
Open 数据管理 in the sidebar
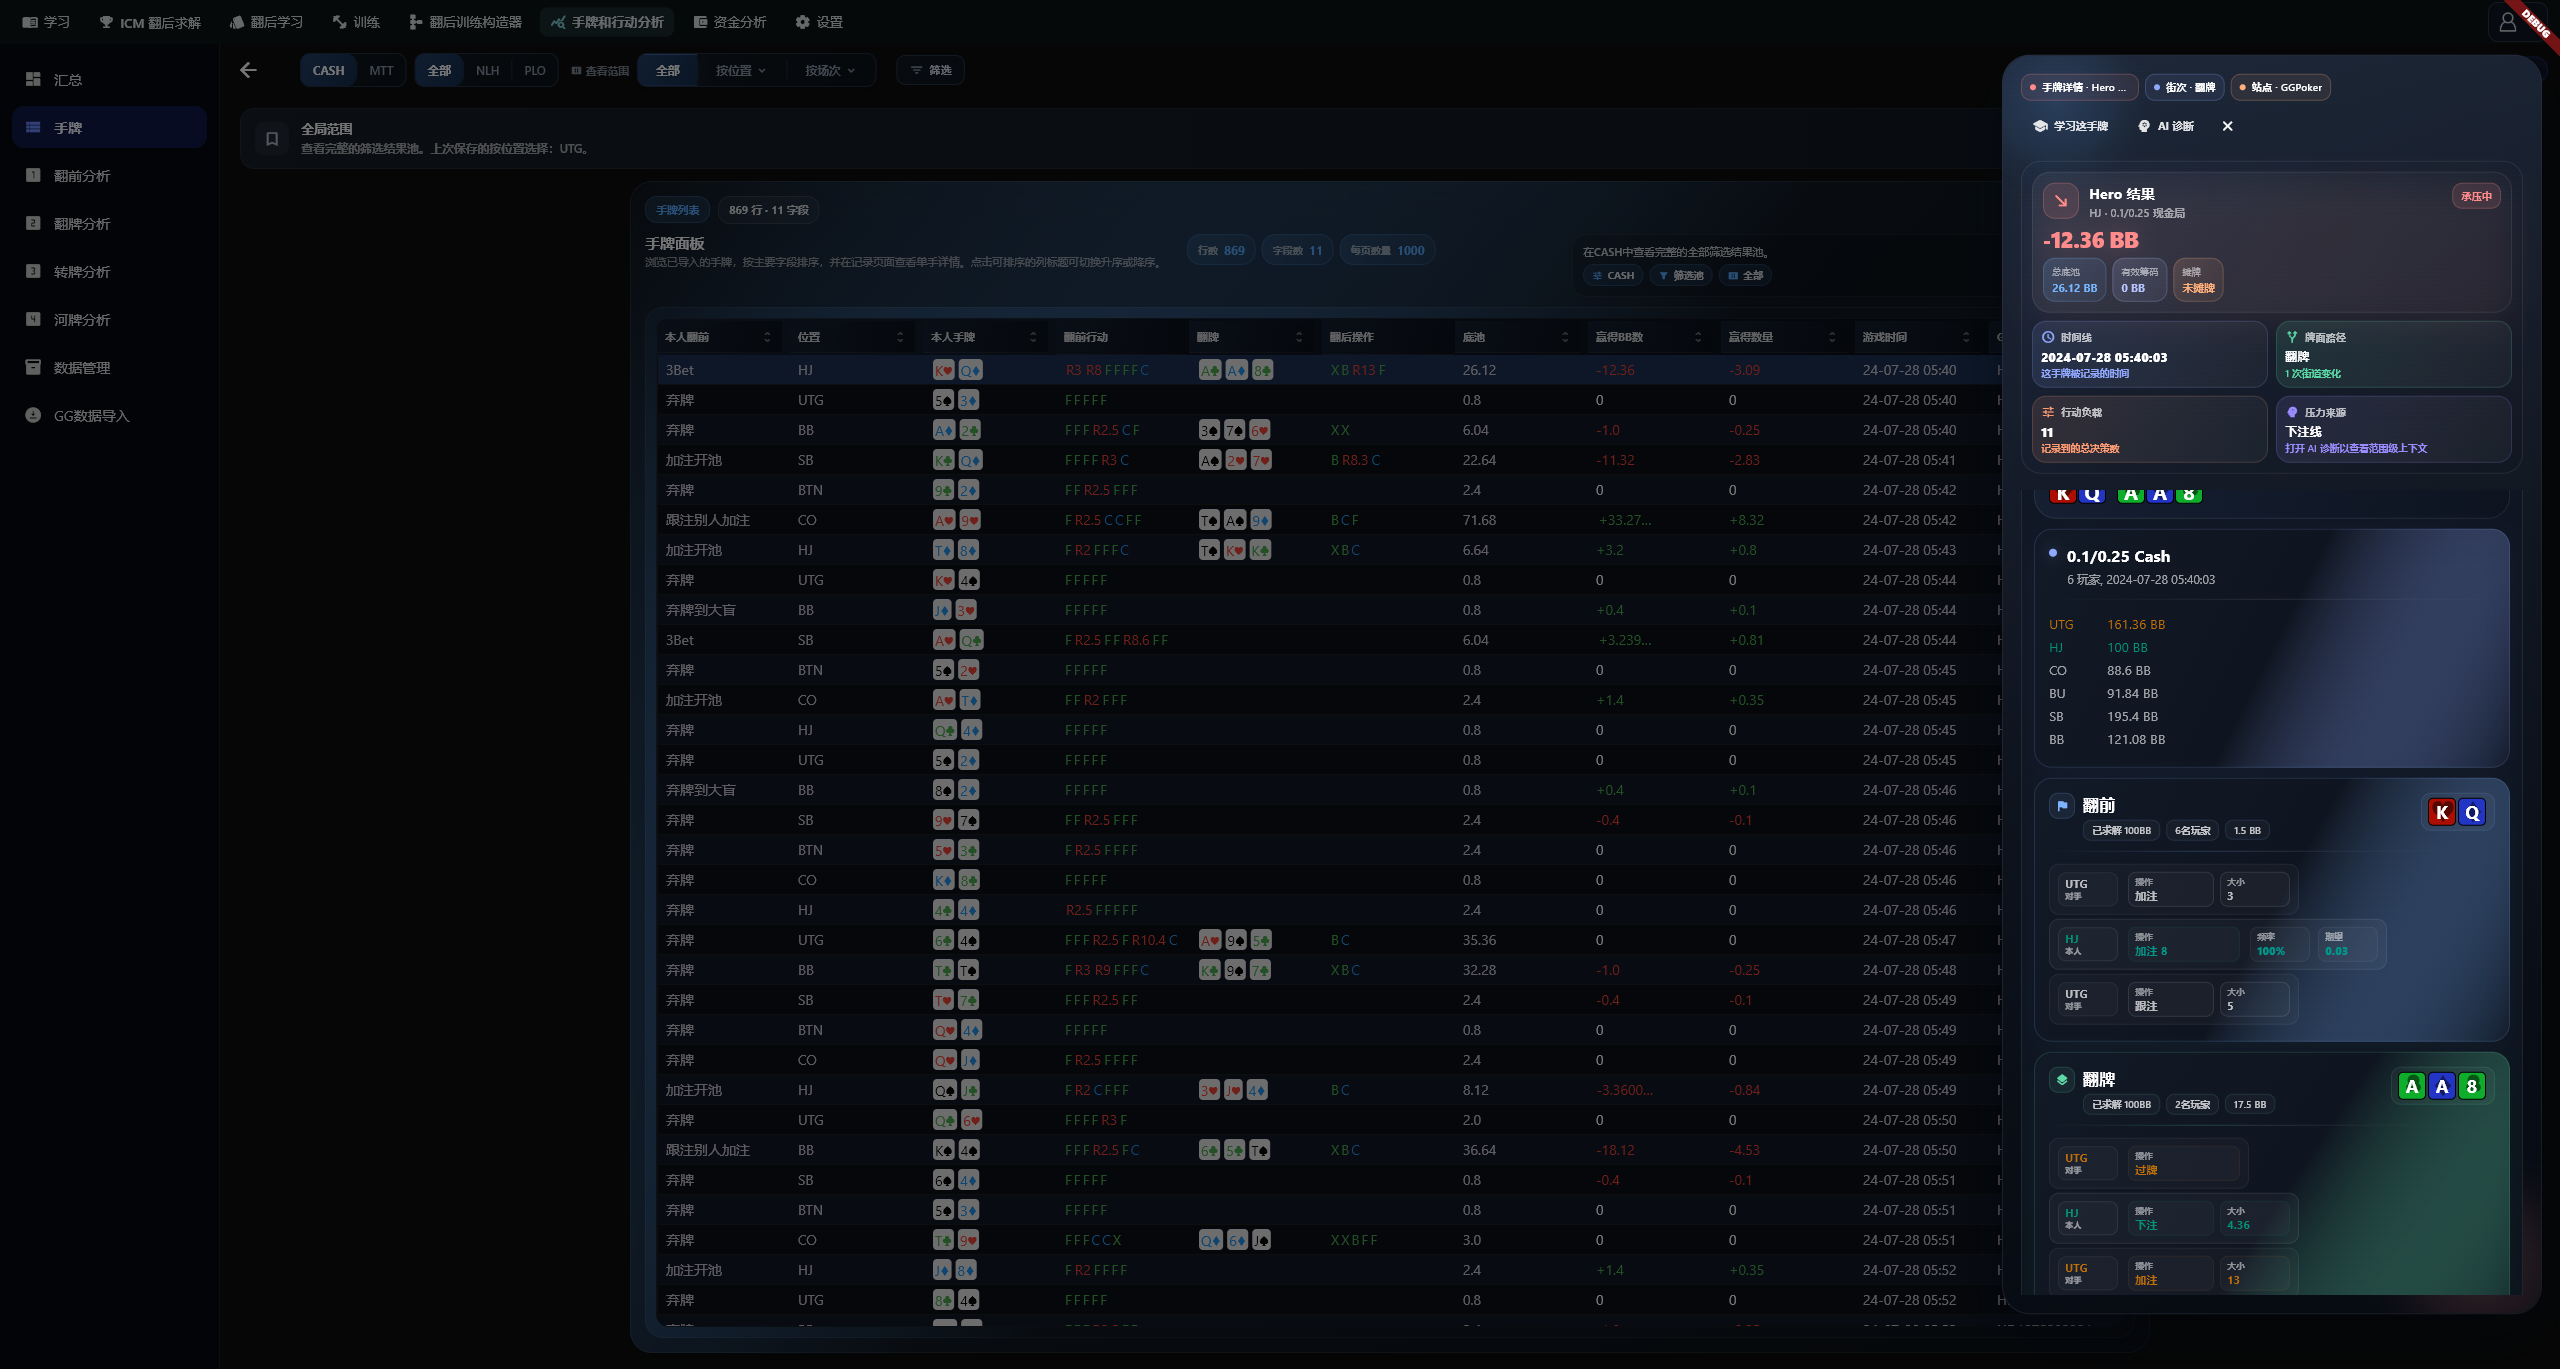point(109,367)
